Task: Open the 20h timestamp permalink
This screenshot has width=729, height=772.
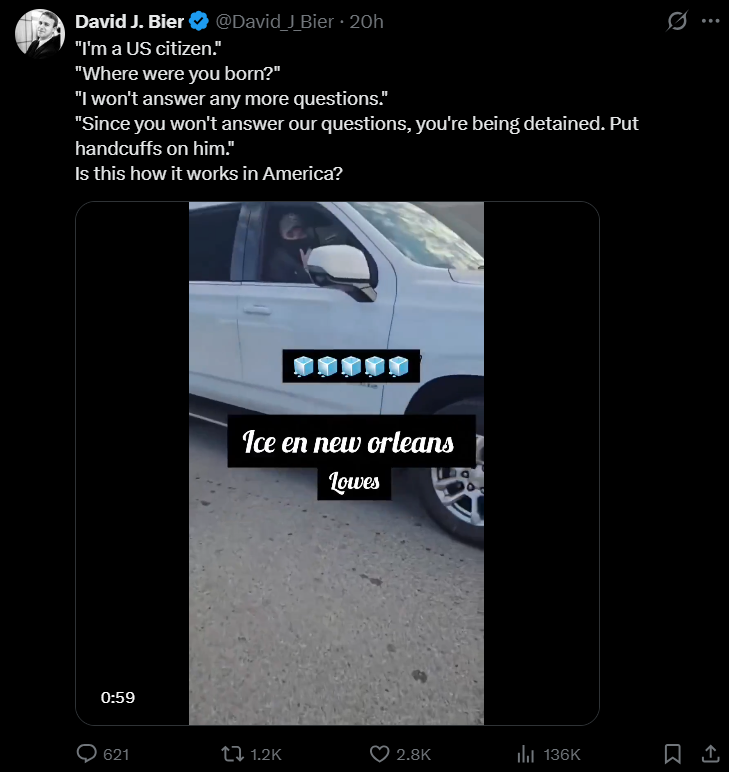Action: pyautogui.click(x=366, y=22)
